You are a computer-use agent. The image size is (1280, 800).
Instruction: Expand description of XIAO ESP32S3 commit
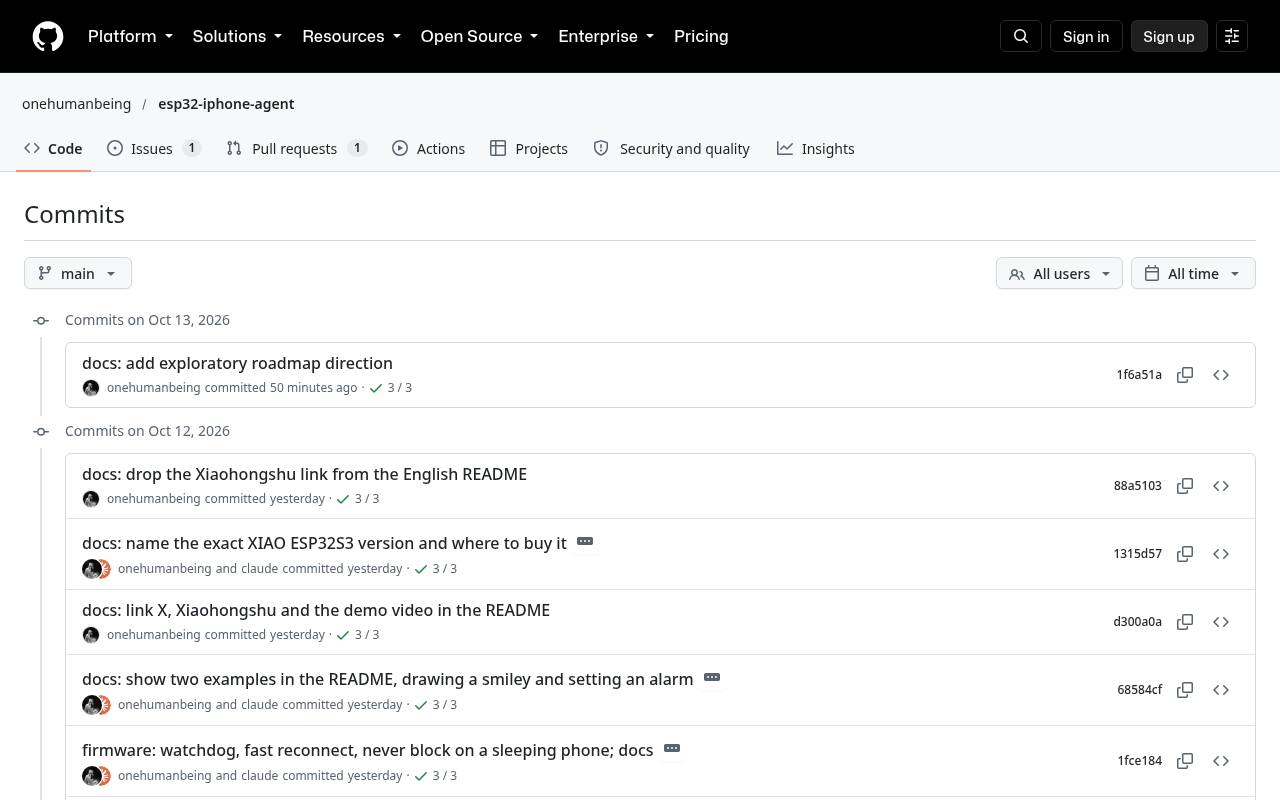(x=585, y=542)
